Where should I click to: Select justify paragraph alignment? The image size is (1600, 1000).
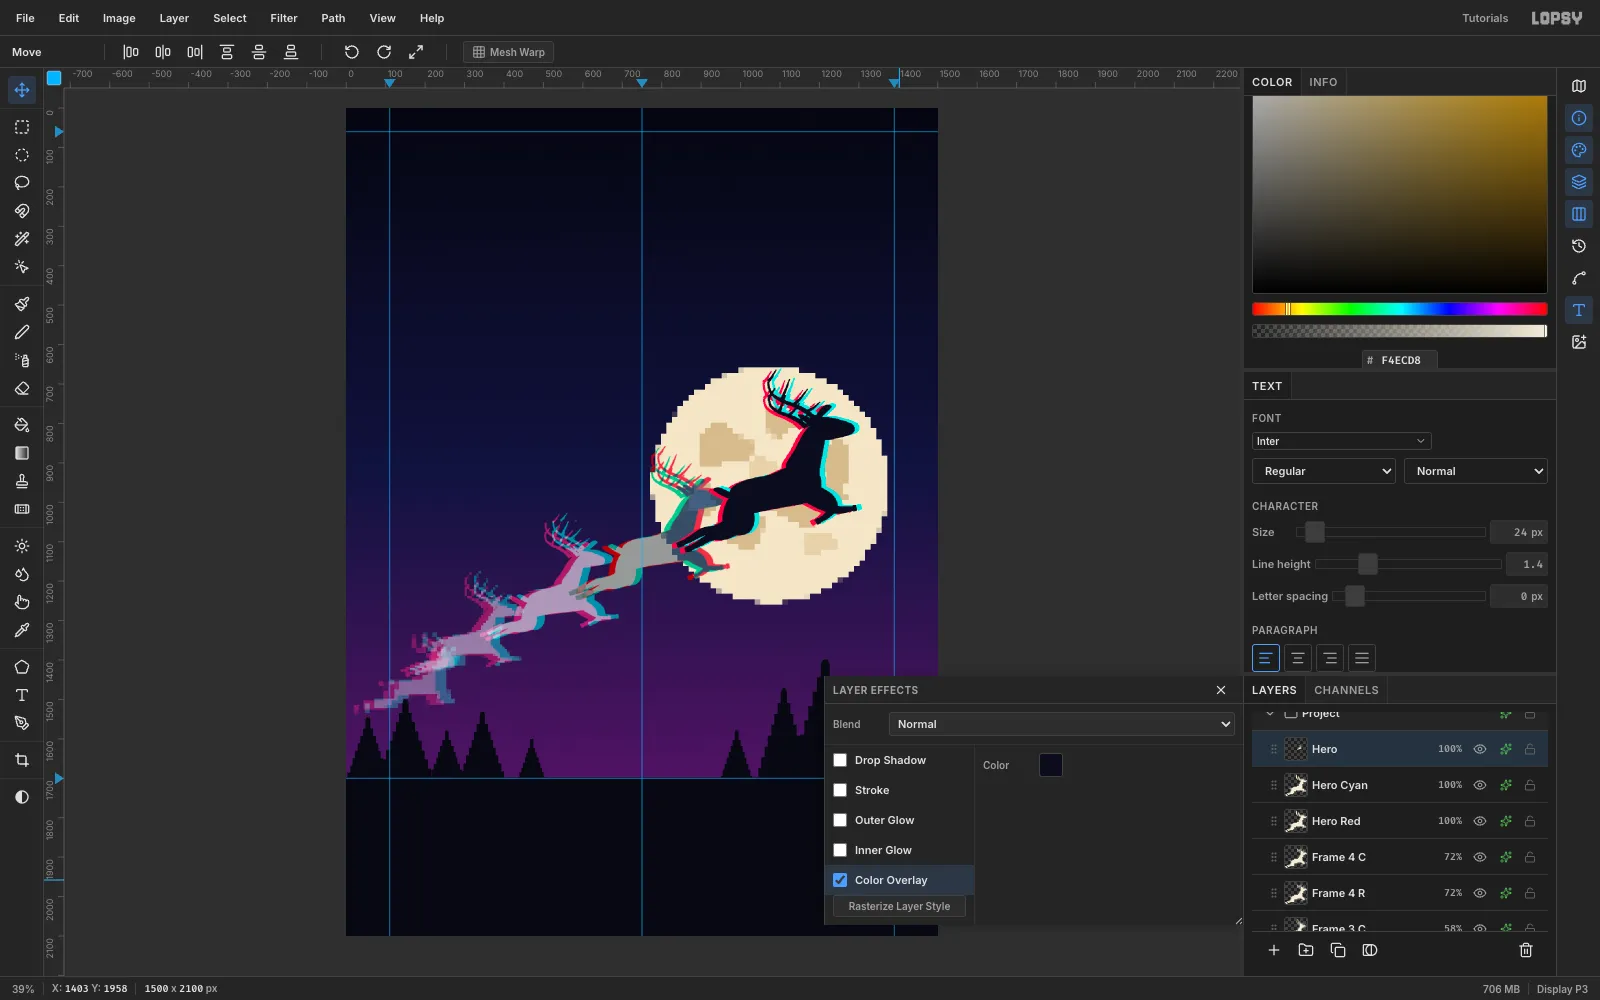tap(1362, 658)
